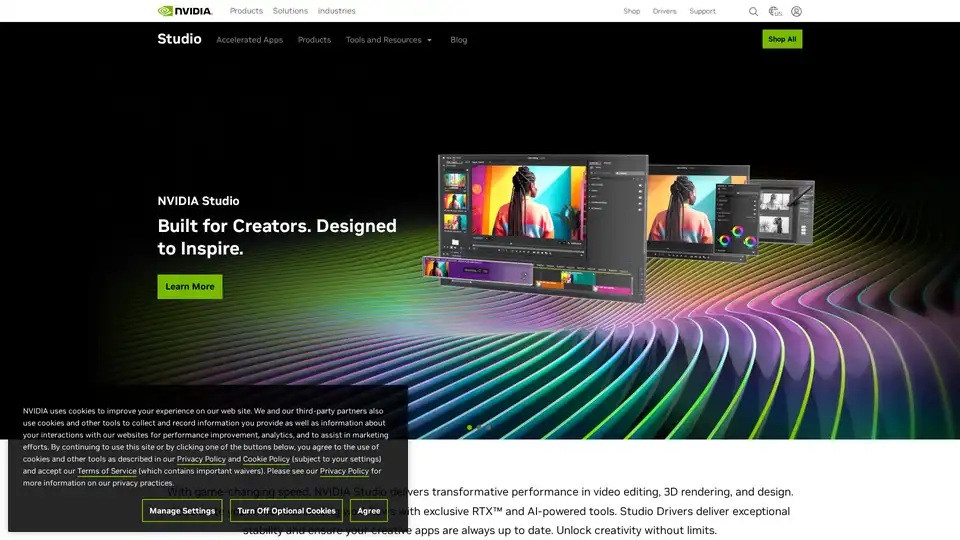Image resolution: width=960 pixels, height=540 pixels.
Task: Open the user account icon
Action: (x=796, y=12)
